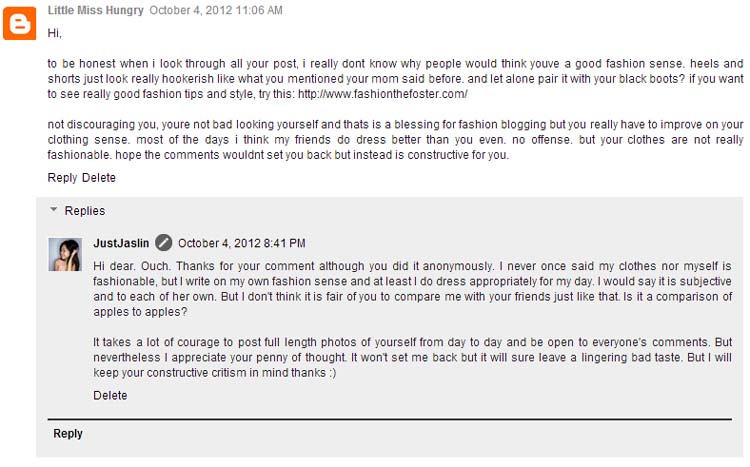The width and height of the screenshot is (750, 467).
Task: Click the pencil author badge beside JustJaslin
Action: click(164, 243)
